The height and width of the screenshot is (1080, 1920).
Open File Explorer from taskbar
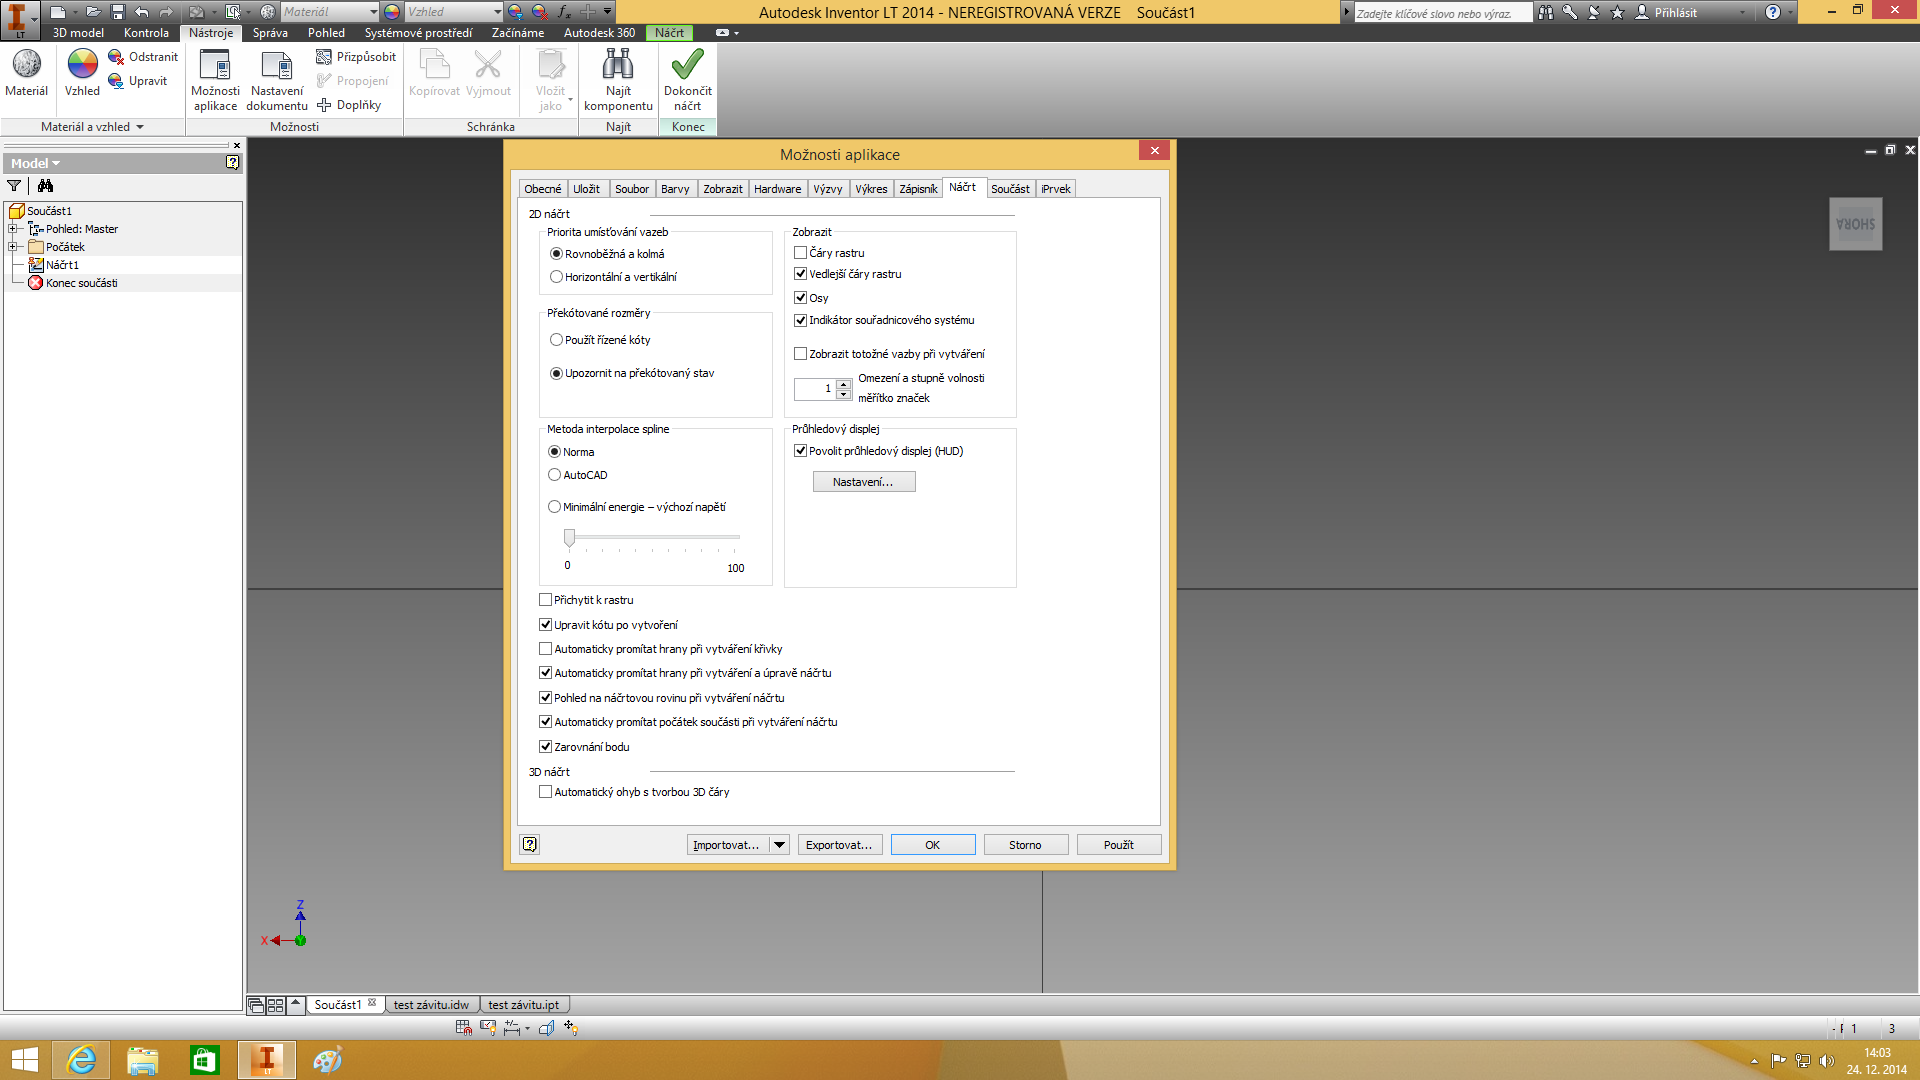pyautogui.click(x=142, y=1060)
